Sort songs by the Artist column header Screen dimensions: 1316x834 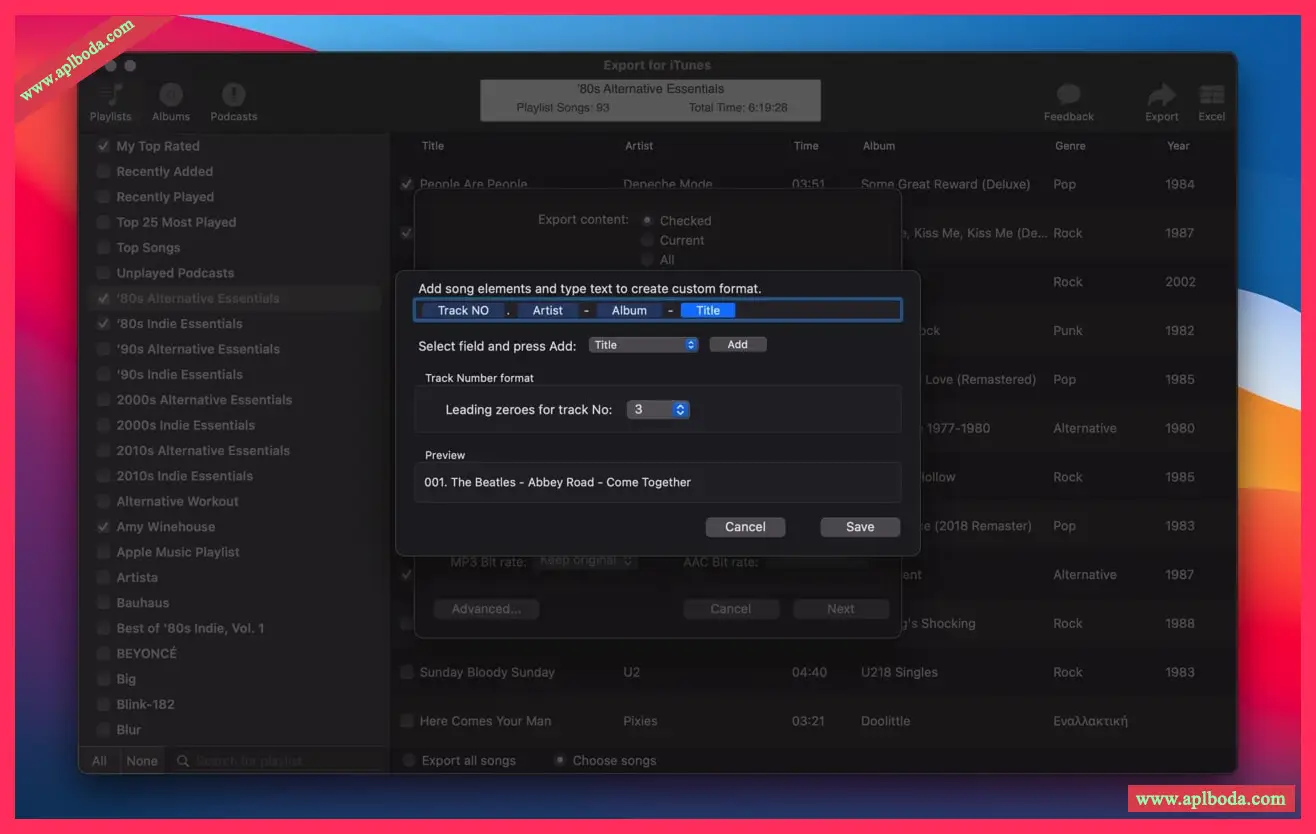[x=639, y=146]
